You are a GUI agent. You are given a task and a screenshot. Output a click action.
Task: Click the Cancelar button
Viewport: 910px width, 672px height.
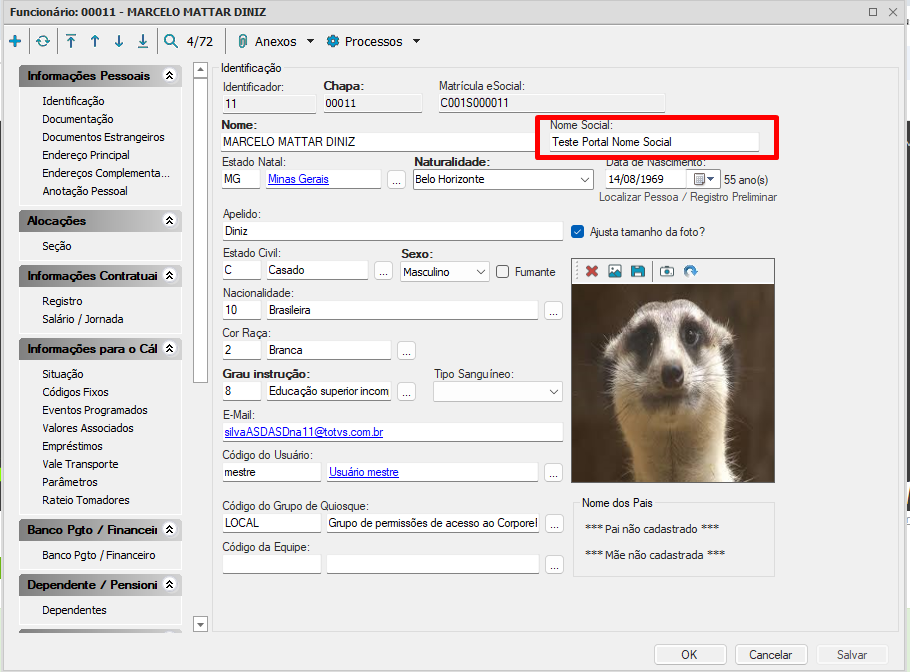pos(771,655)
